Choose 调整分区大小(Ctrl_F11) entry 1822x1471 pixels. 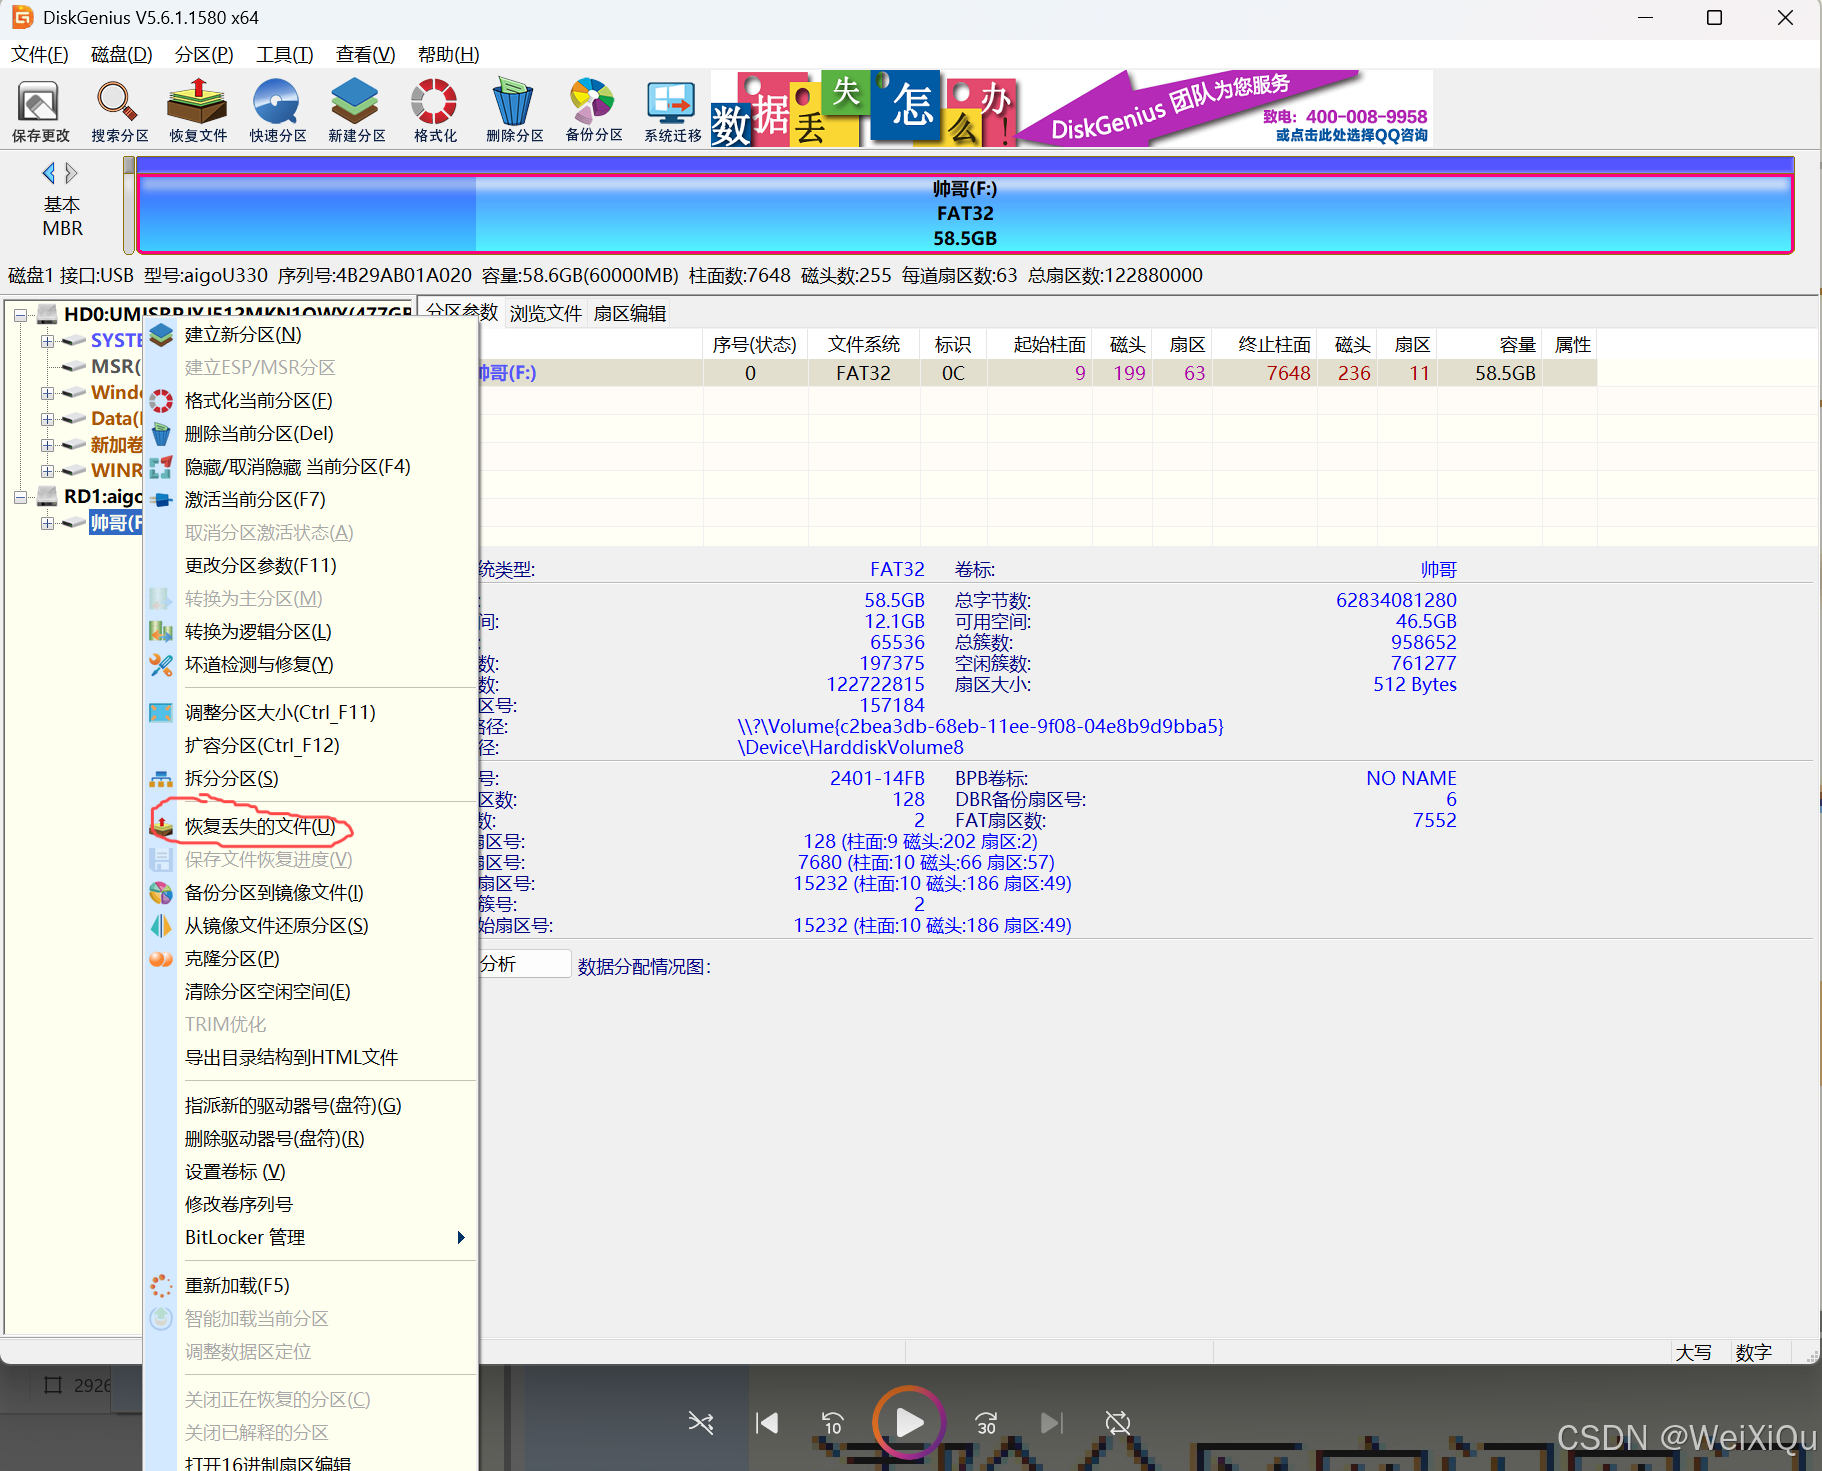click(x=311, y=712)
